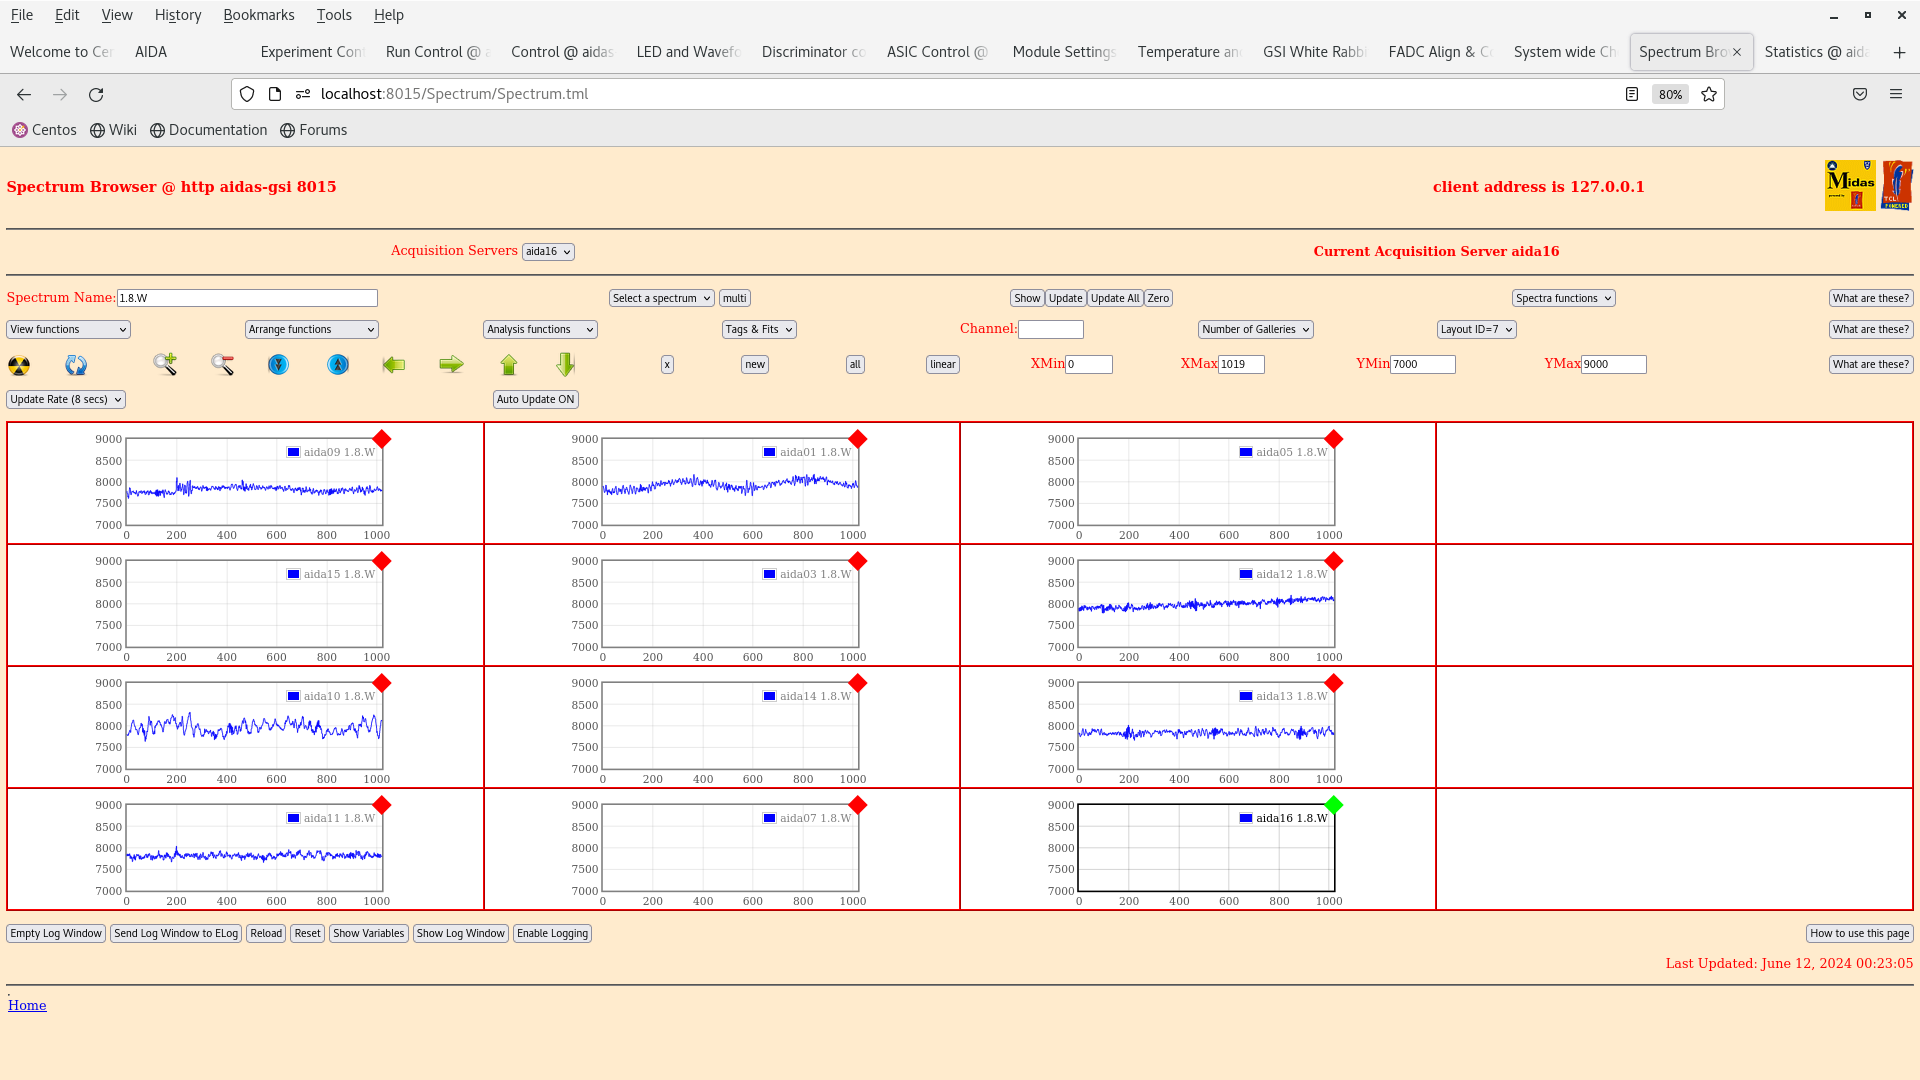1920x1080 pixels.
Task: Open the Analysis functions dropdown
Action: (x=540, y=330)
